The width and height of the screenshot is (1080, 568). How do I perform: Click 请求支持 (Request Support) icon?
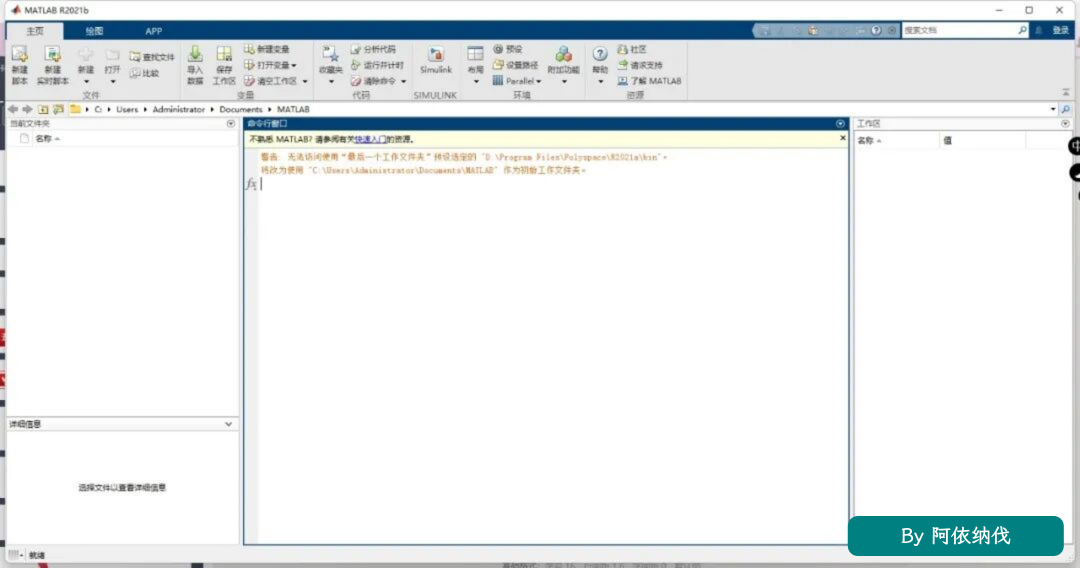pos(622,65)
